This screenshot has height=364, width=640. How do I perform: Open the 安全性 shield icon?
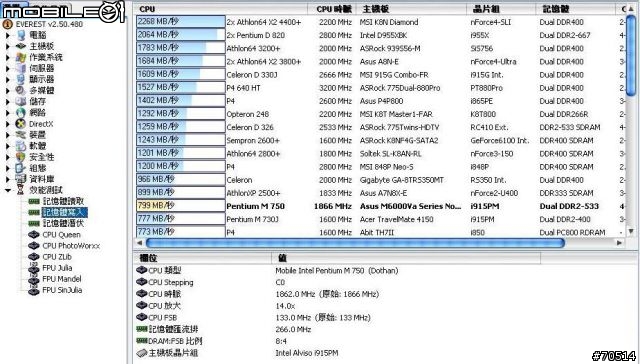(21, 157)
